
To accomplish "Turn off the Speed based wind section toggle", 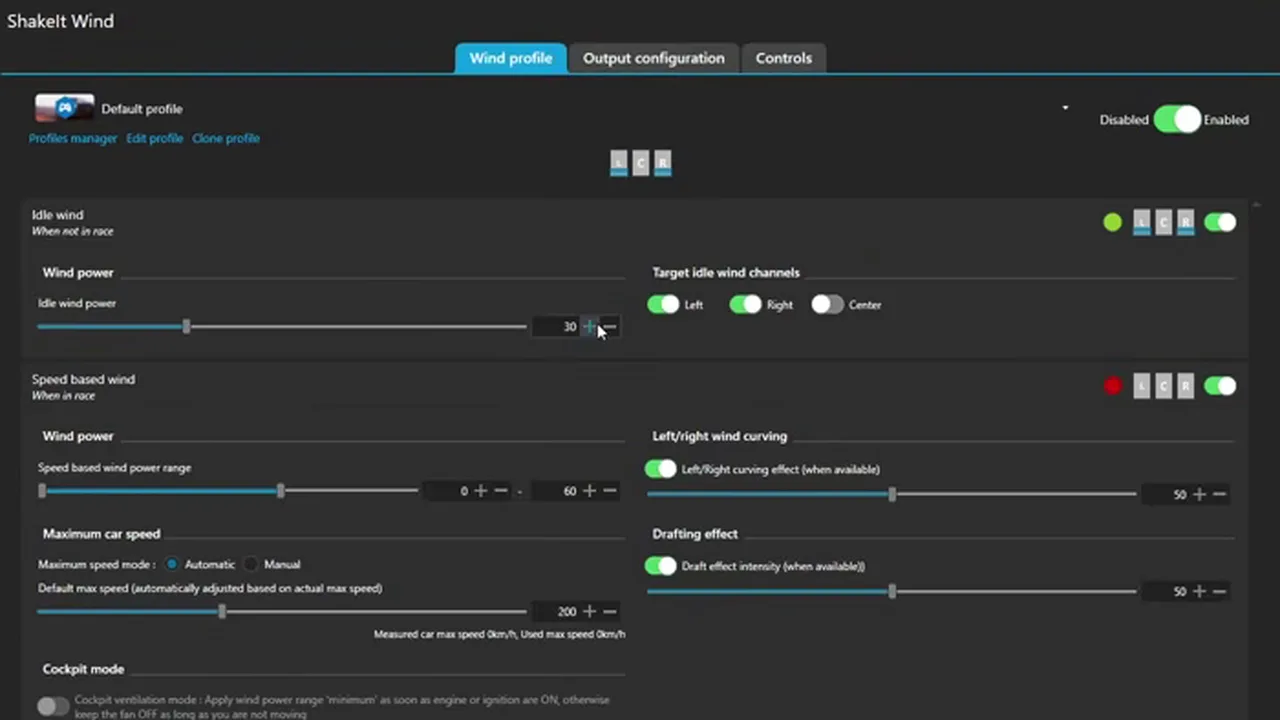I will click(x=1220, y=386).
